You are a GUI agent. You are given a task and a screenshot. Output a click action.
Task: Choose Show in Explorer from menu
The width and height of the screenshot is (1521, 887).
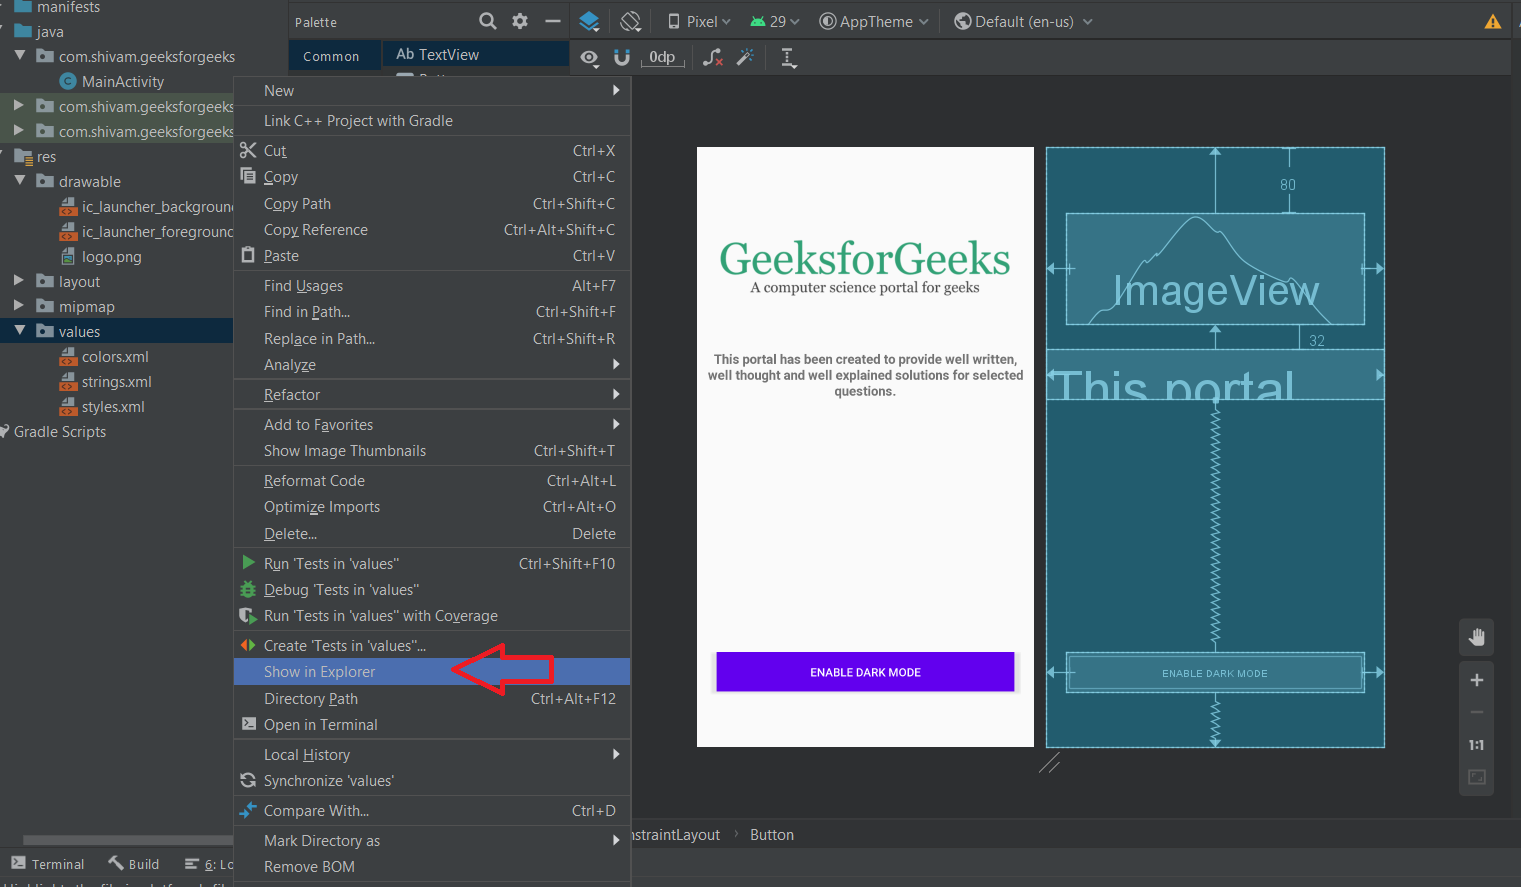click(320, 672)
